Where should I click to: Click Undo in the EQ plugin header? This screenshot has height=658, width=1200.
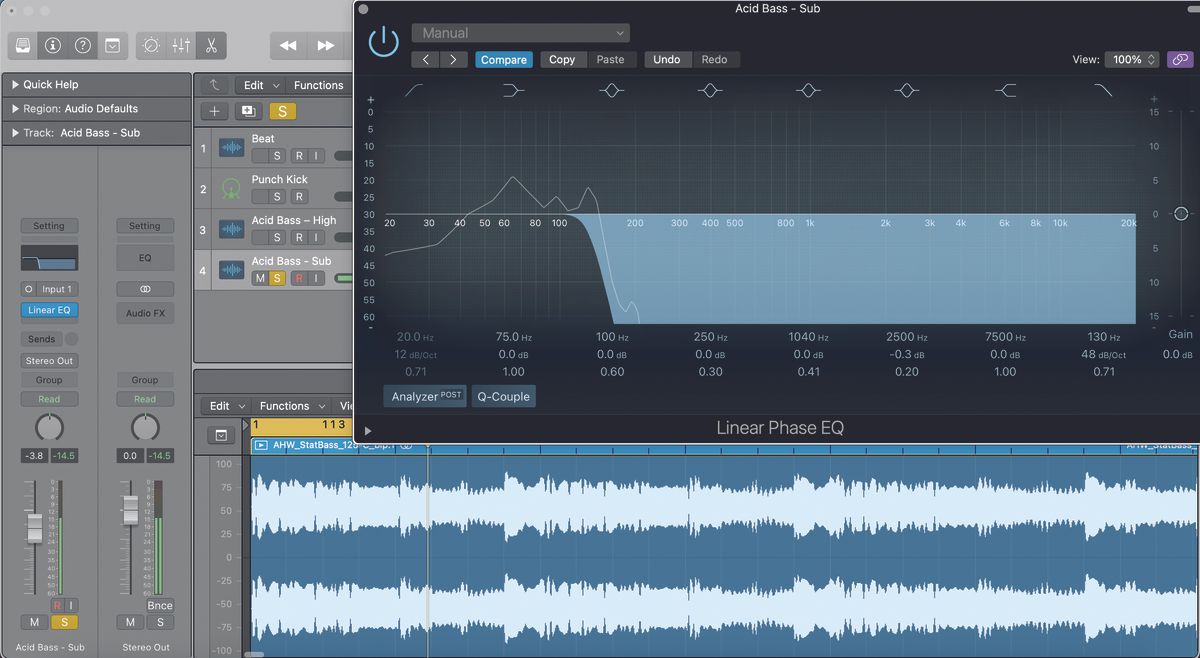tap(667, 59)
